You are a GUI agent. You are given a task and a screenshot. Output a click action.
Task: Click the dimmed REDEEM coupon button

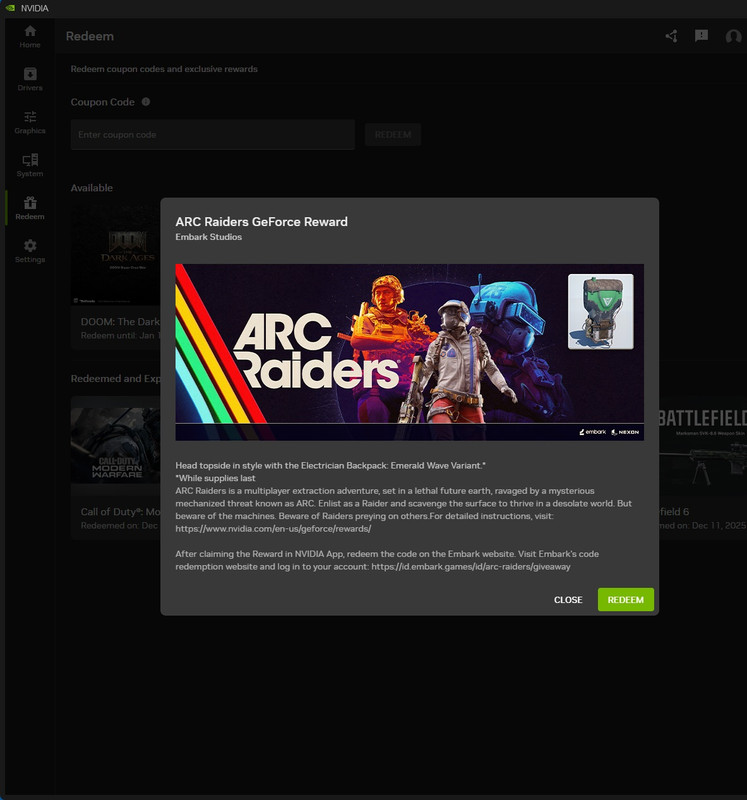393,135
